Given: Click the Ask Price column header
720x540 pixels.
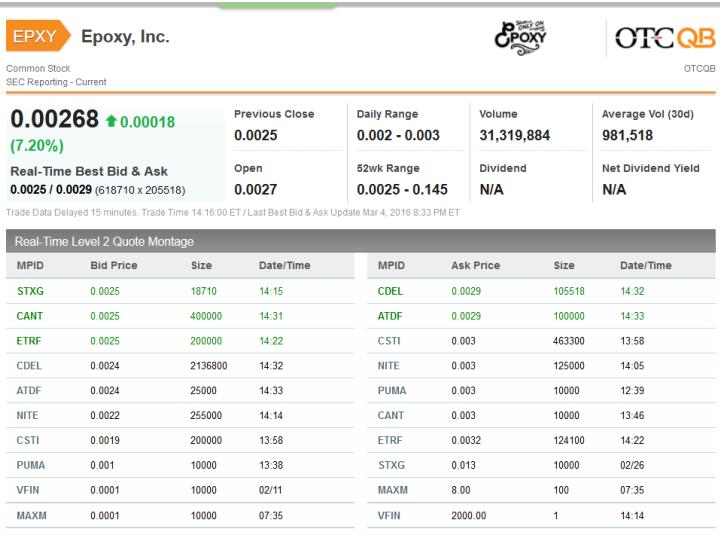Looking at the screenshot, I should 475,266.
